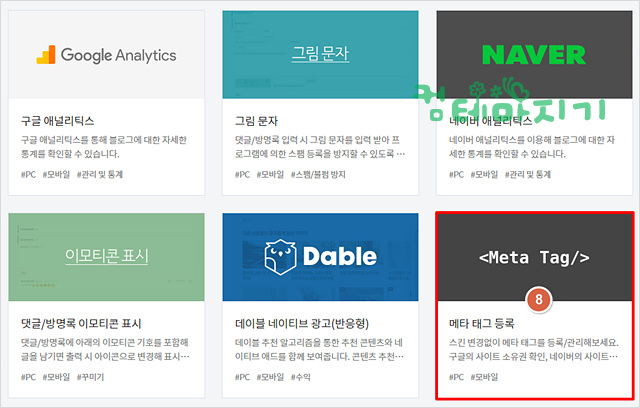Select #관리 및 통계 tag under 구글 애널리틱스
This screenshot has width=640, height=408.
[100, 175]
